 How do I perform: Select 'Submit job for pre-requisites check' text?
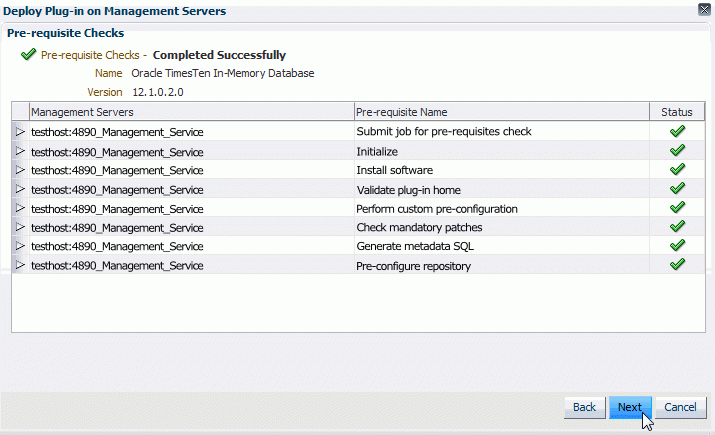click(x=444, y=132)
